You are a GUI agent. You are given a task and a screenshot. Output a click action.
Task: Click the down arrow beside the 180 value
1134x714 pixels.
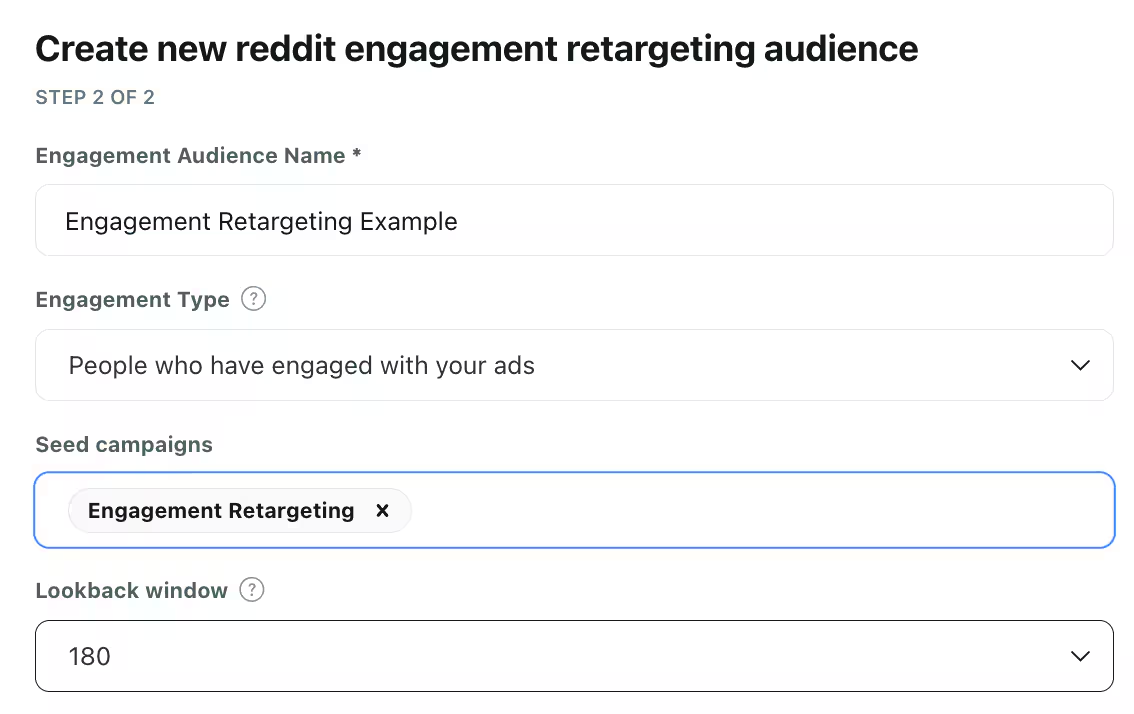click(x=1080, y=656)
